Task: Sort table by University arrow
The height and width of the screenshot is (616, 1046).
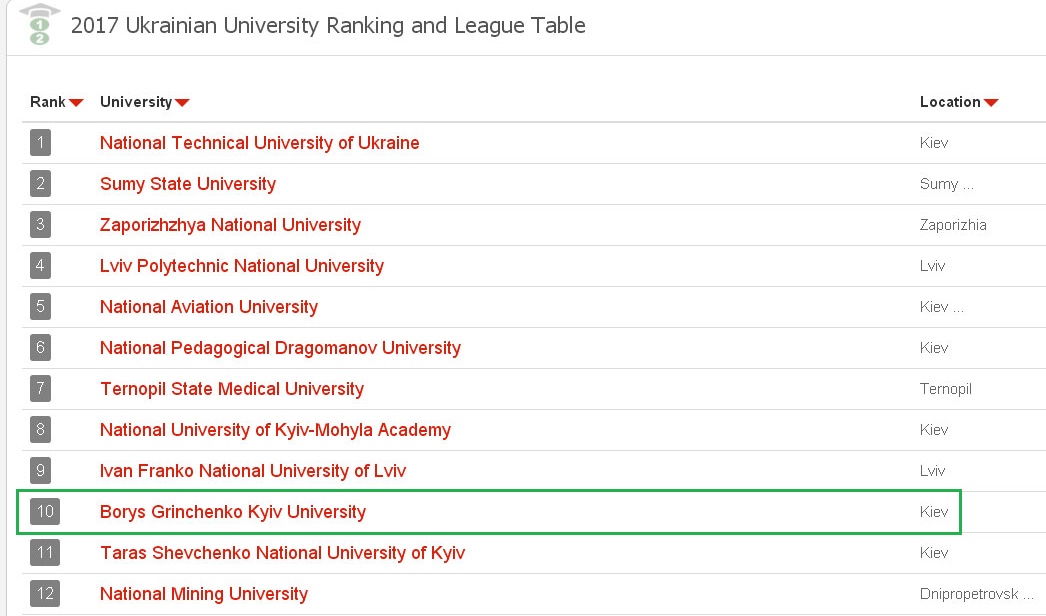Action: [182, 103]
